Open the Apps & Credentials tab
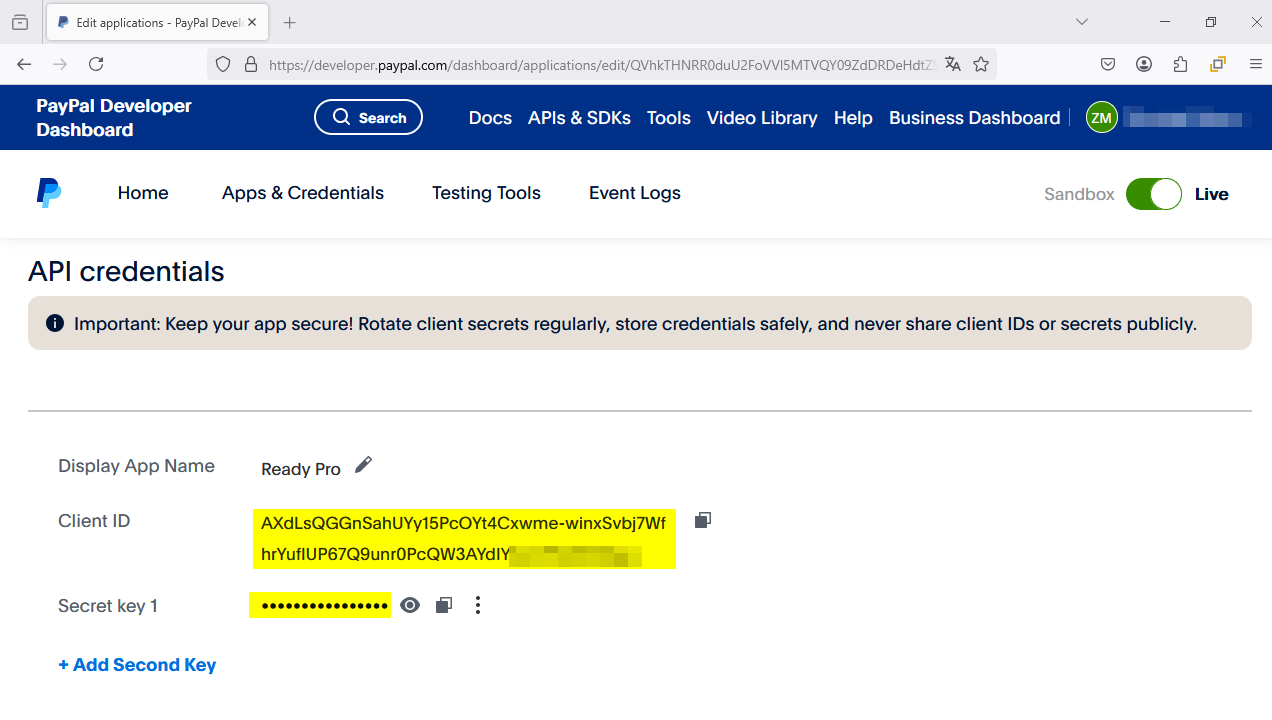 pos(303,193)
